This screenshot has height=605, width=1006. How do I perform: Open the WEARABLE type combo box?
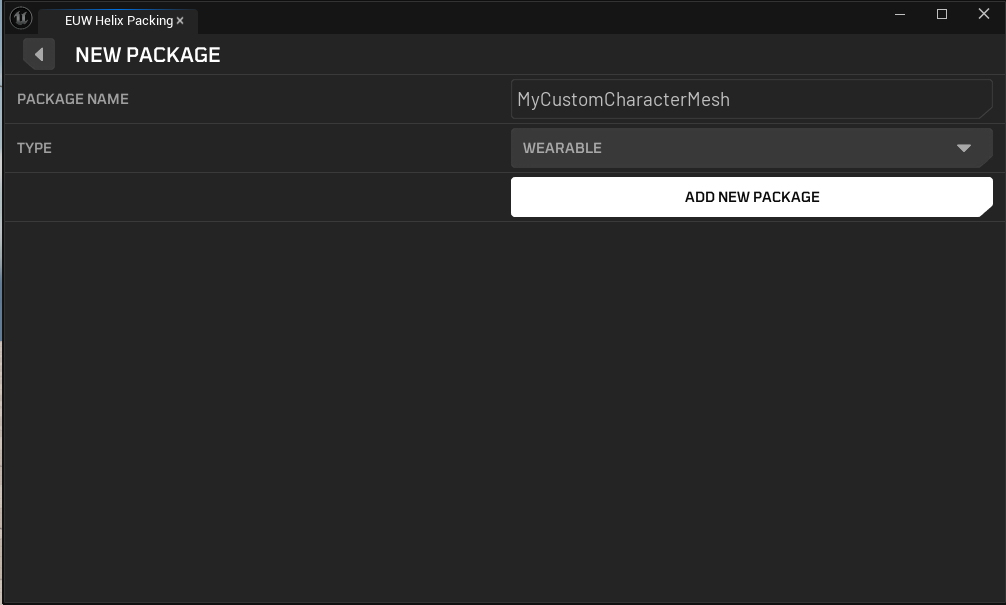740,148
